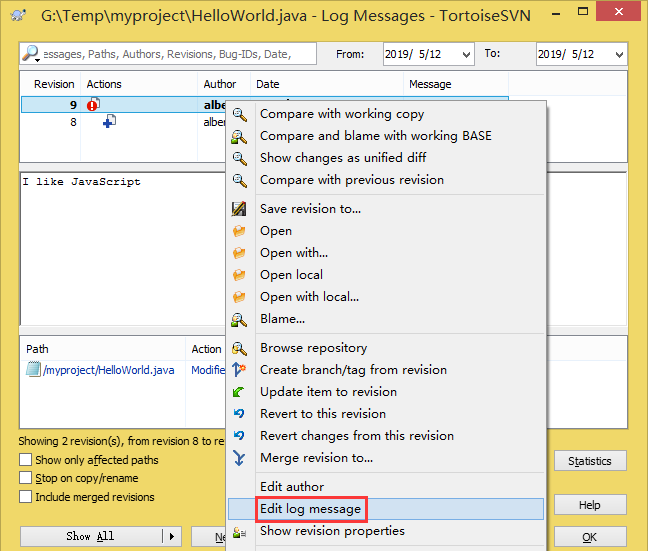Open the /myproject/HelloWorld.java path entry

tap(109, 370)
